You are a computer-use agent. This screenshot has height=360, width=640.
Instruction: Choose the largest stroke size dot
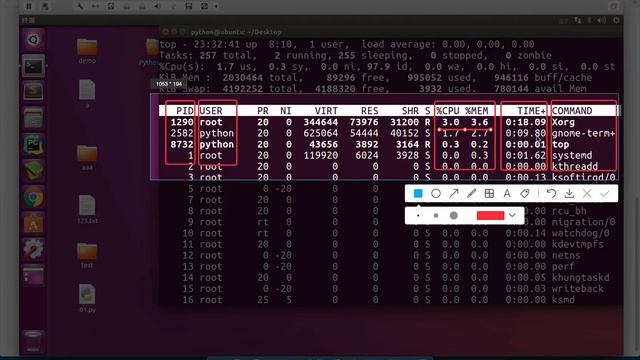coord(453,216)
